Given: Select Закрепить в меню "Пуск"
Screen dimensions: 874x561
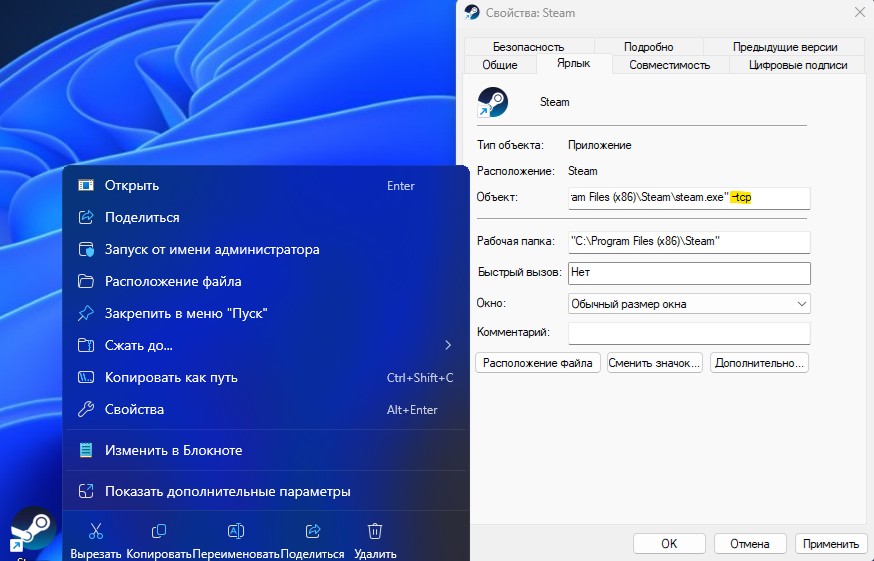Looking at the screenshot, I should pos(265,313).
